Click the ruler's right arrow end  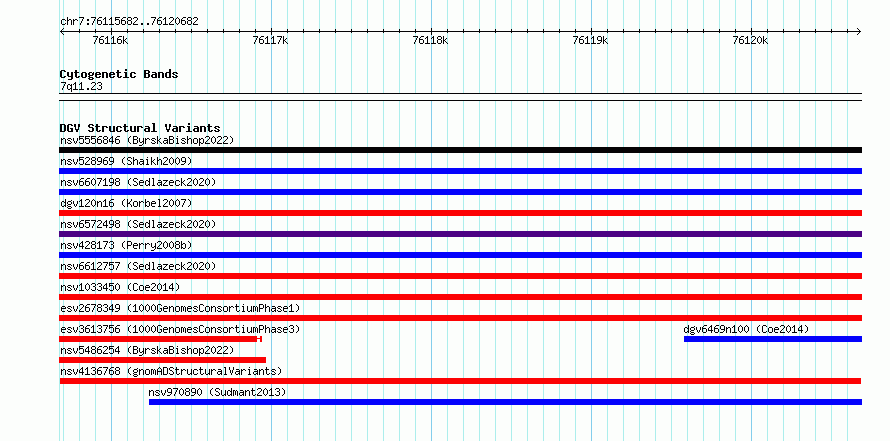coord(859,31)
